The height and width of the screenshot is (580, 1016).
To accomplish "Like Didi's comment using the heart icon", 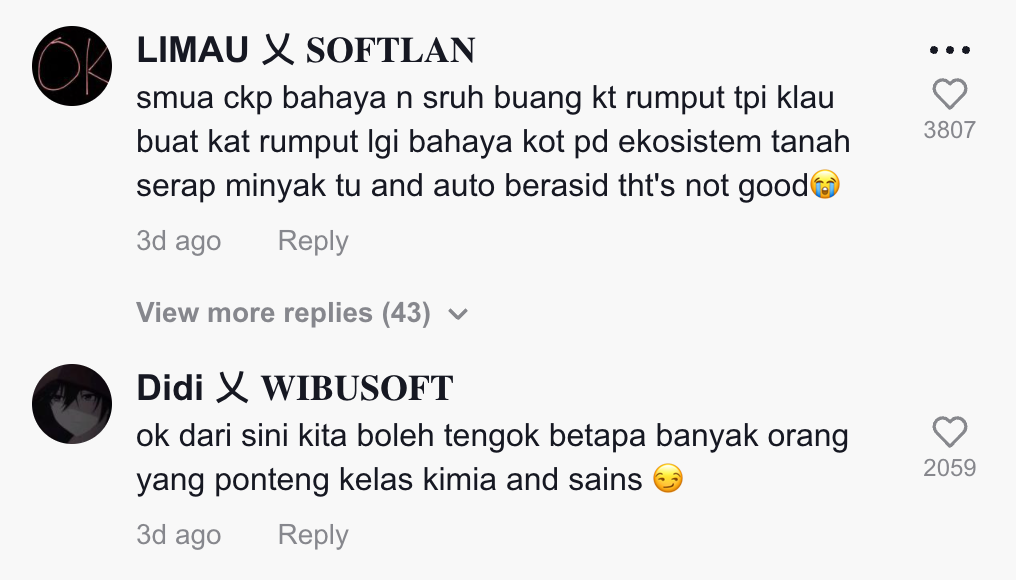I will point(949,432).
